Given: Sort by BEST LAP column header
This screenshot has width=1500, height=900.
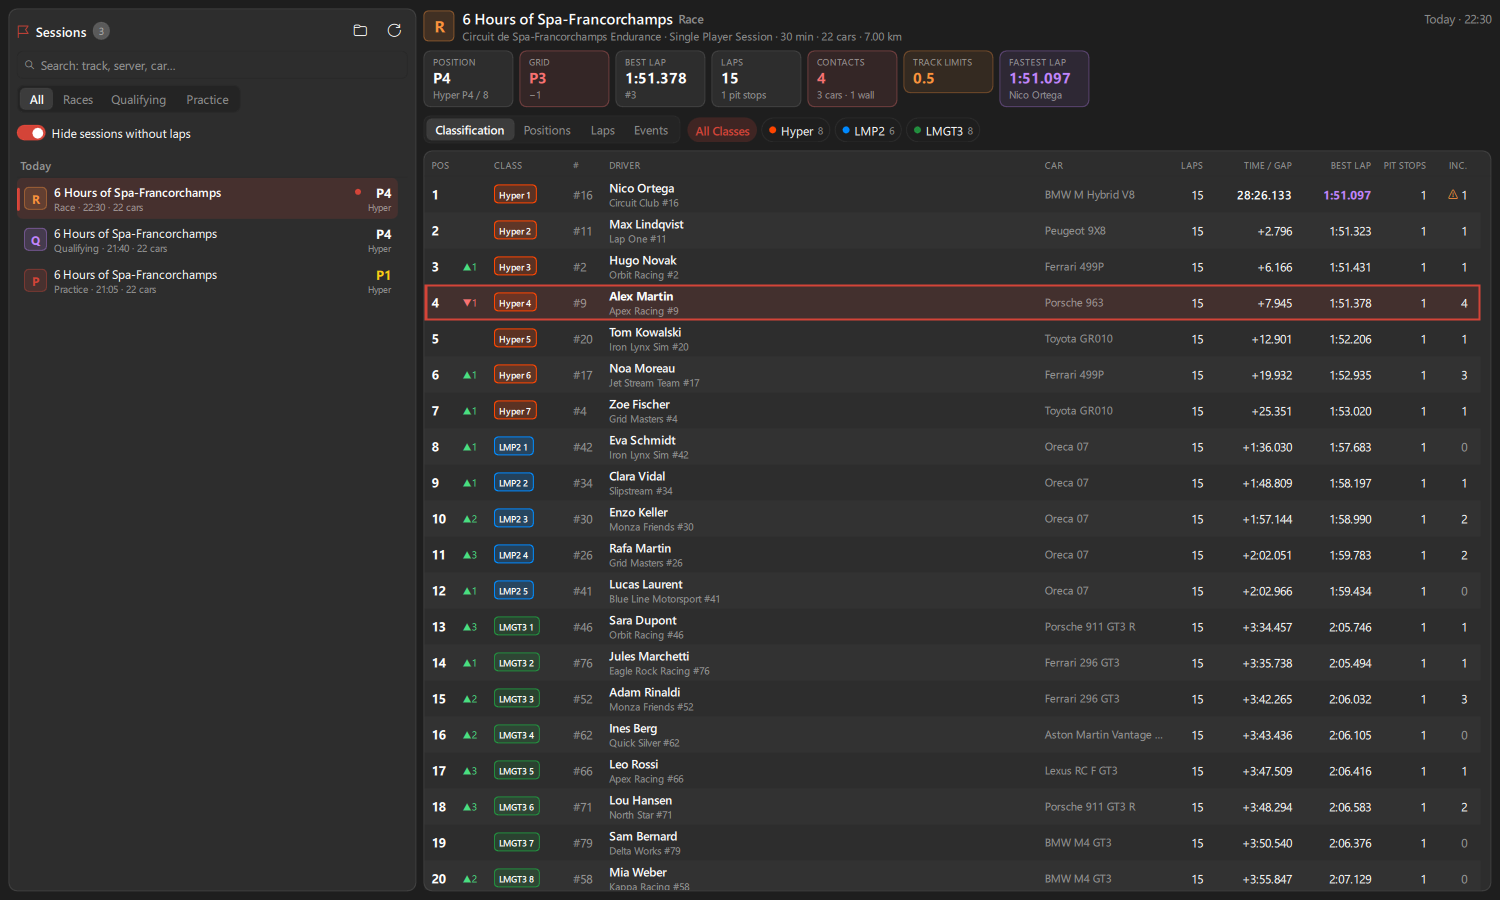Looking at the screenshot, I should tap(1350, 166).
